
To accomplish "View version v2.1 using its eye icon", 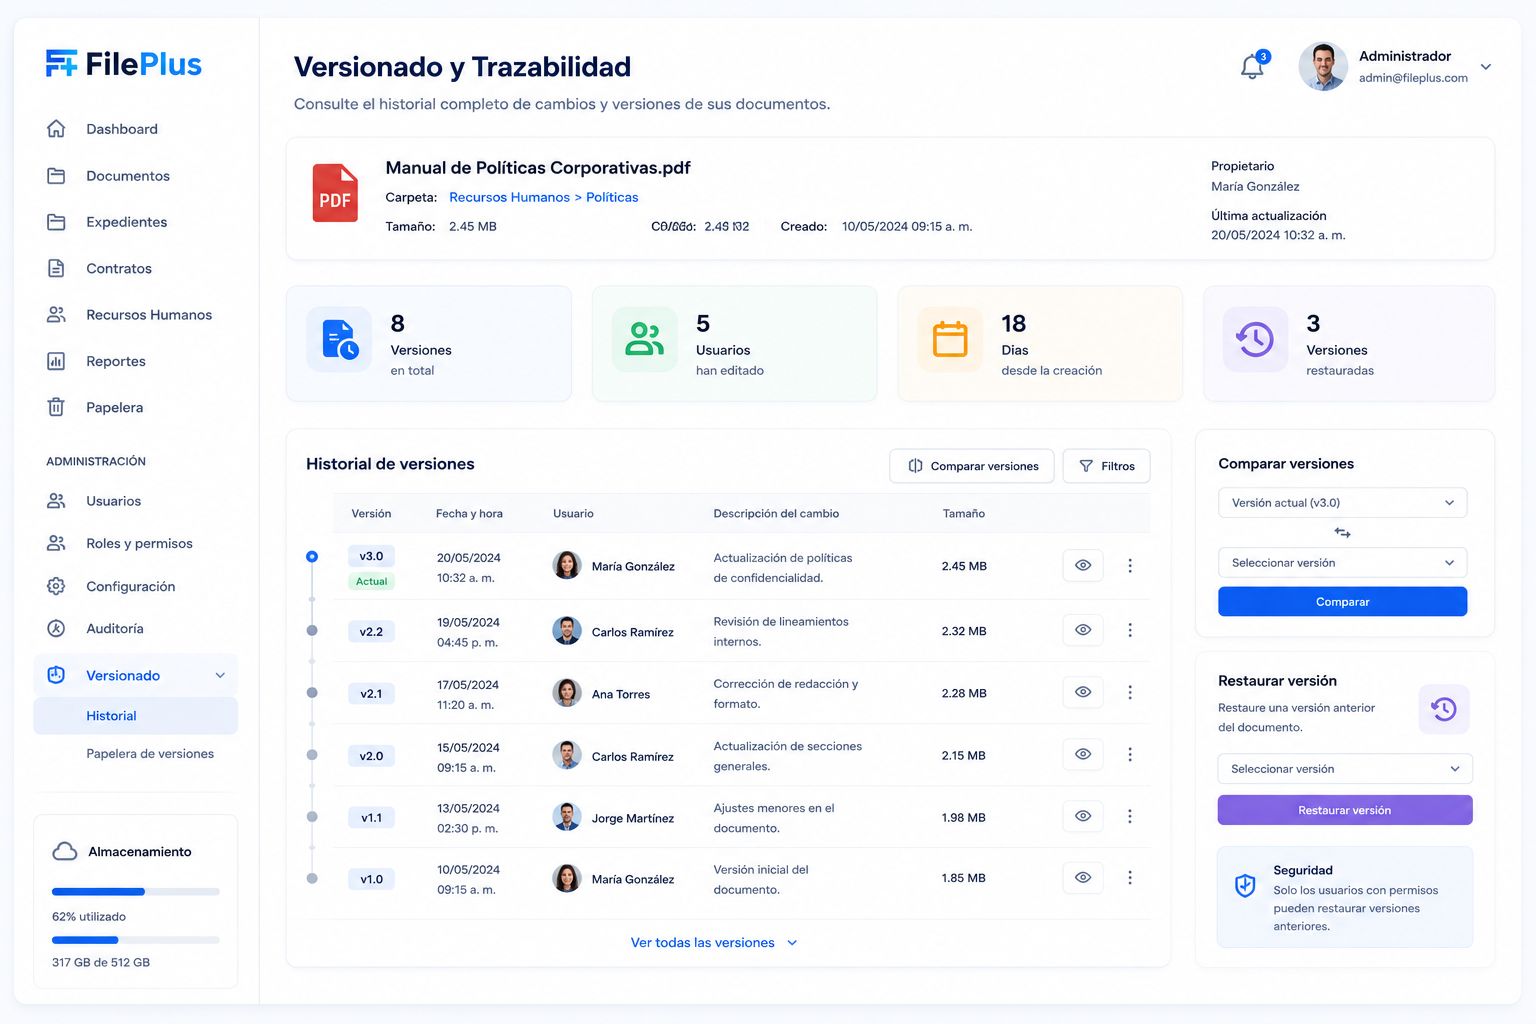I will coord(1083,692).
